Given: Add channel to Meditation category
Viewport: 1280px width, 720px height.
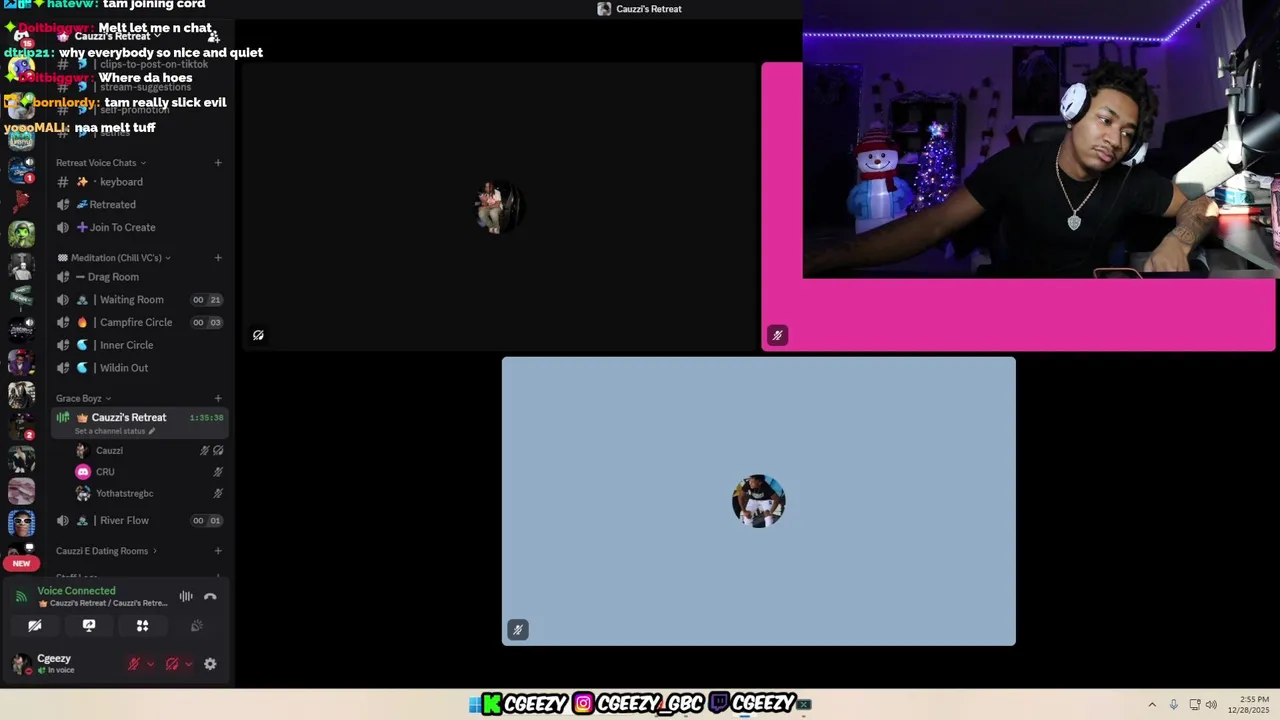Looking at the screenshot, I should point(218,258).
